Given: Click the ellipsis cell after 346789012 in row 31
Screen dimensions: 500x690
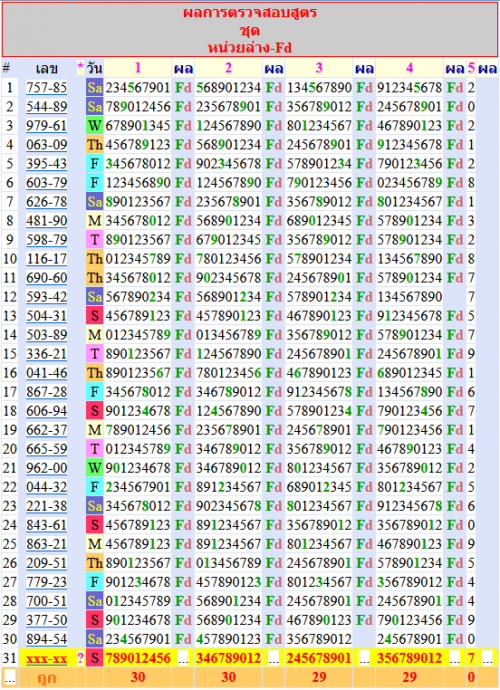Looking at the screenshot, I should point(274,658).
